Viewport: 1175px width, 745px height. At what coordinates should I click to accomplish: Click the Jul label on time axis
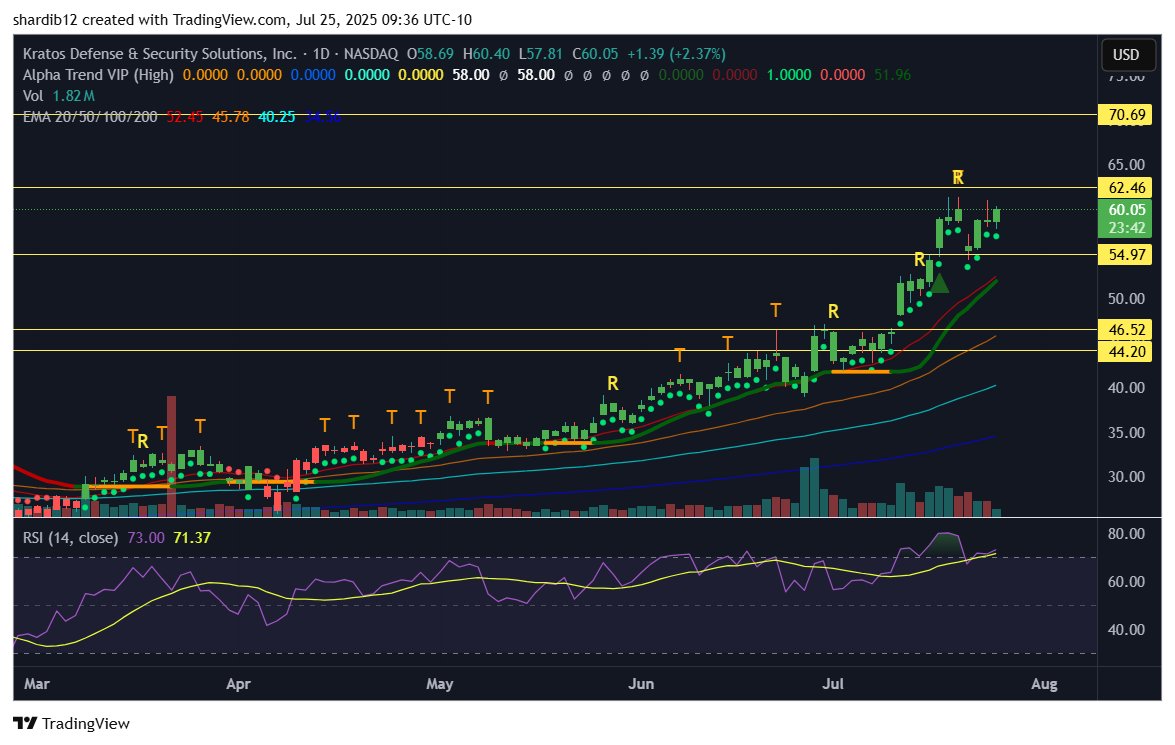[833, 684]
